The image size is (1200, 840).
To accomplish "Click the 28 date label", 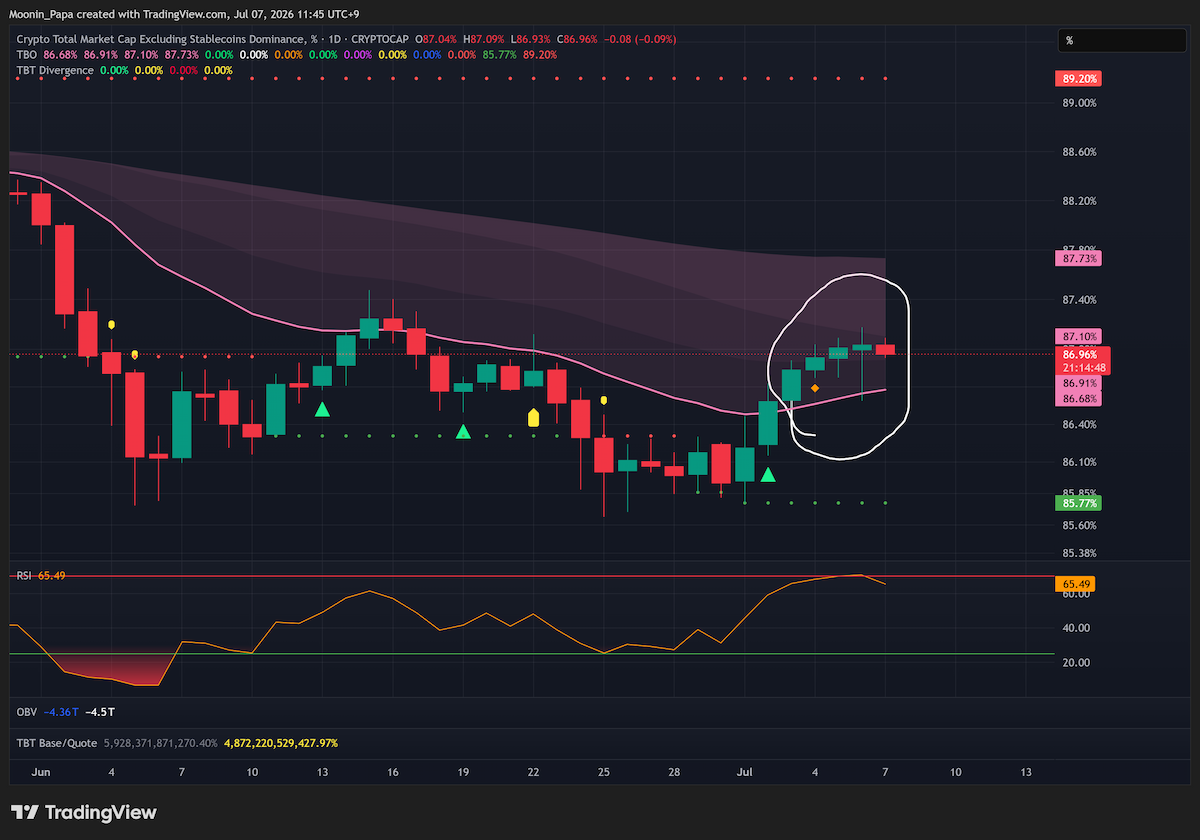I will 675,773.
